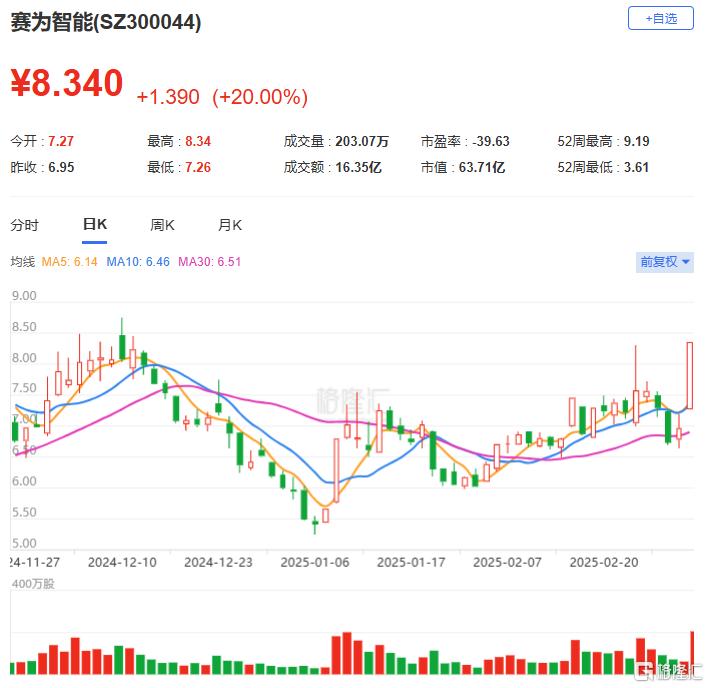Image resolution: width=709 pixels, height=688 pixels.
Task: Click the 9.00 price axis label
Action: pos(24,296)
